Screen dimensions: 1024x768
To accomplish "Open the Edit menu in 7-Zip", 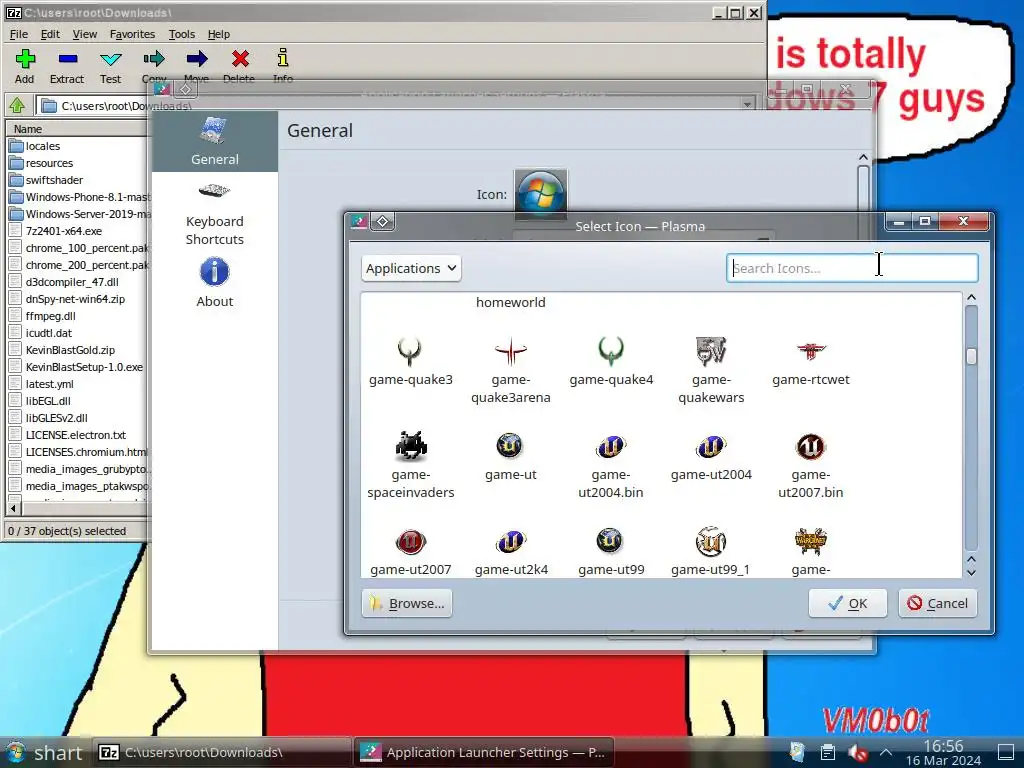I will coord(50,34).
